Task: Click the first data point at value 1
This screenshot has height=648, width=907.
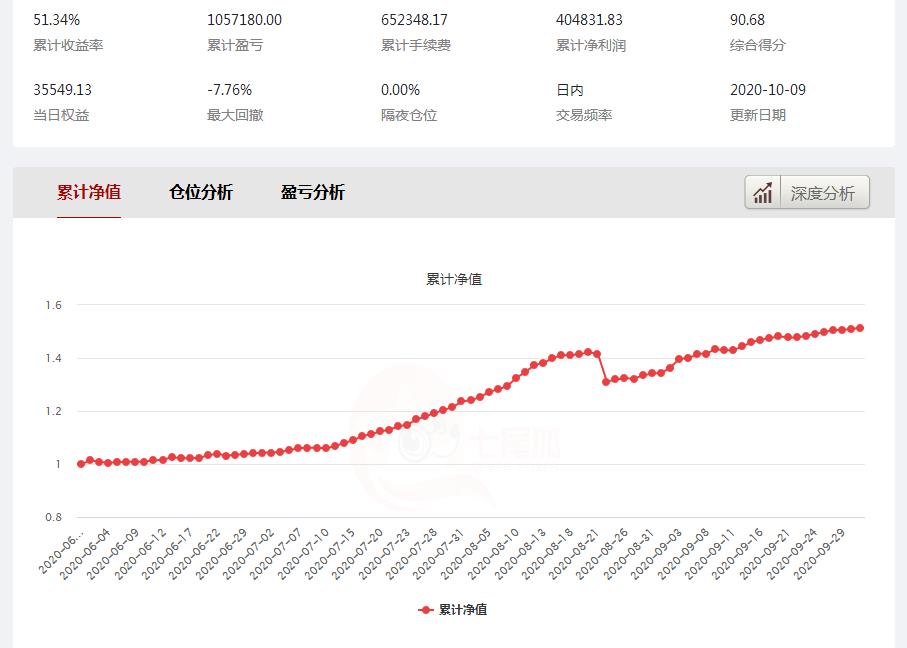Action: [x=81, y=464]
